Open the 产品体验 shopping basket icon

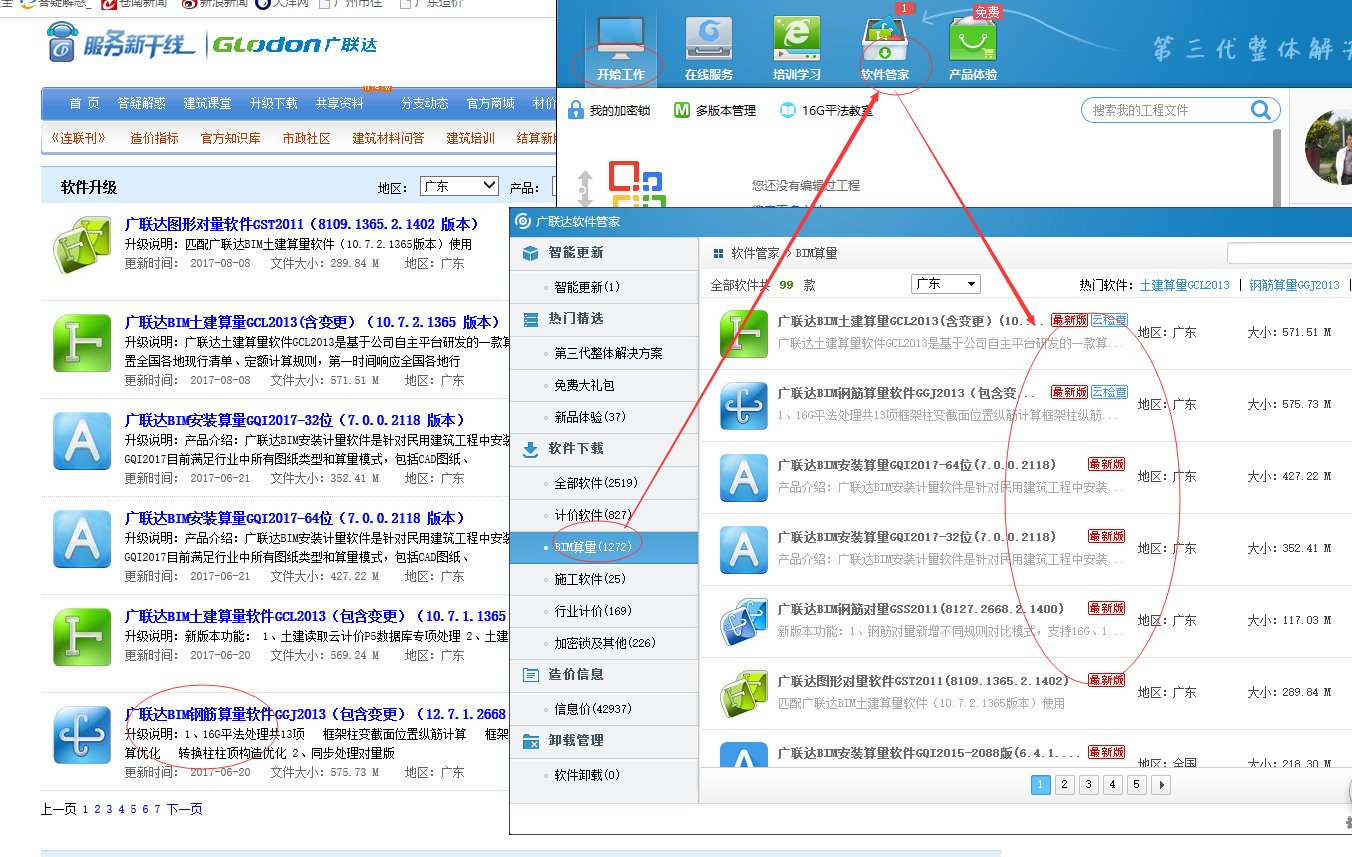[x=973, y=41]
